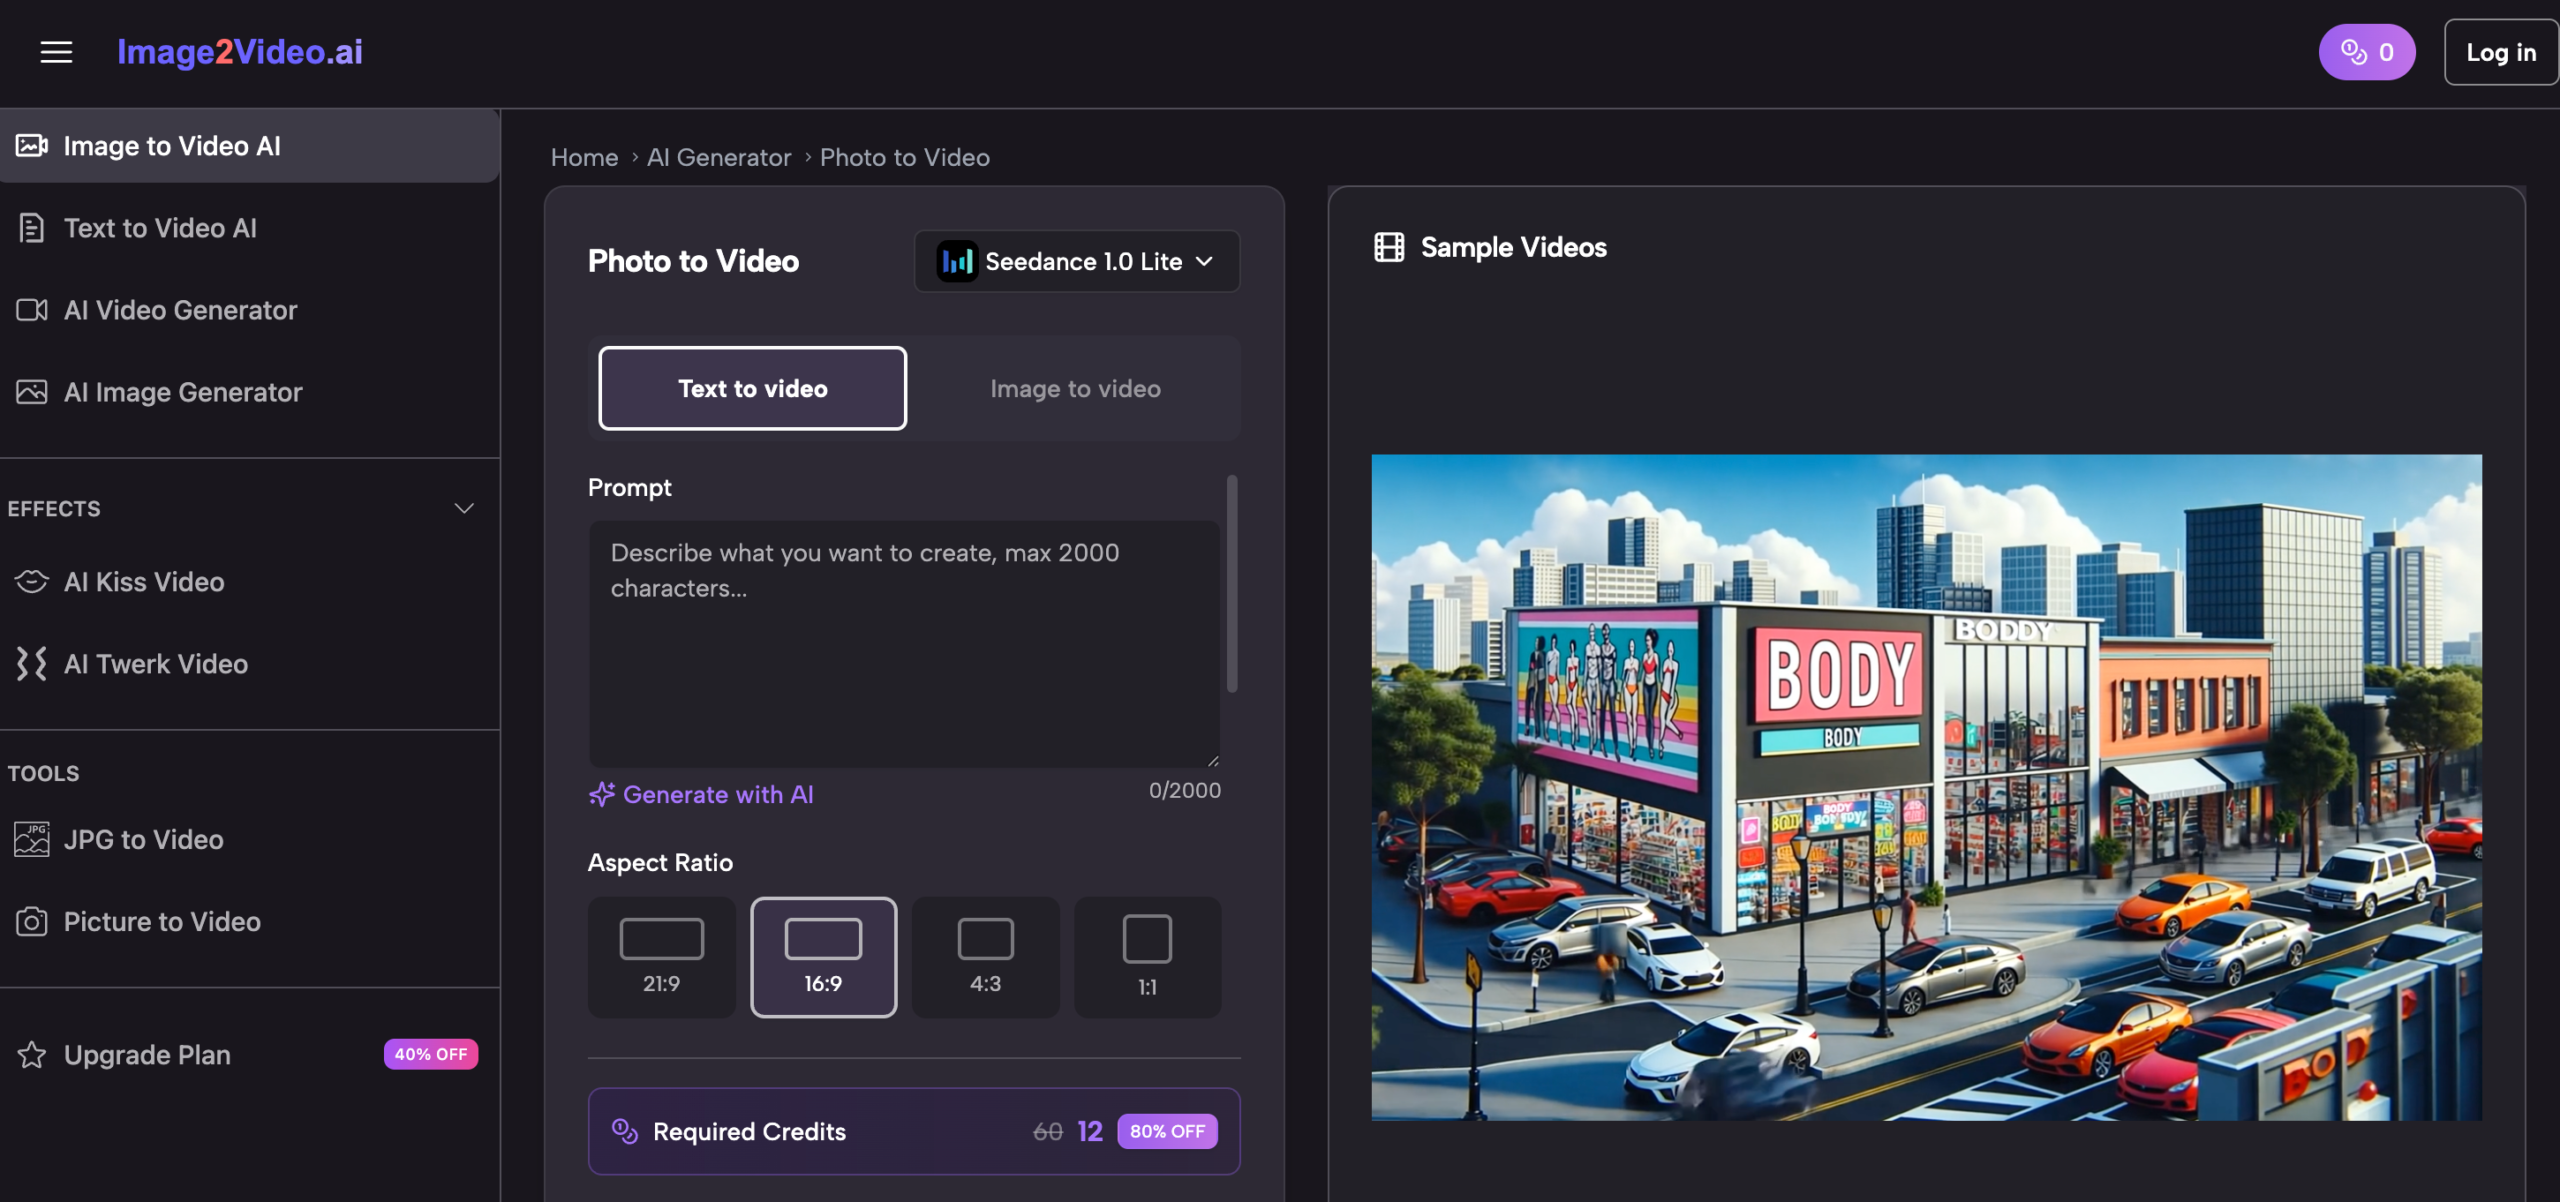Open the AI Image Generator sidebar item

pyautogui.click(x=182, y=392)
